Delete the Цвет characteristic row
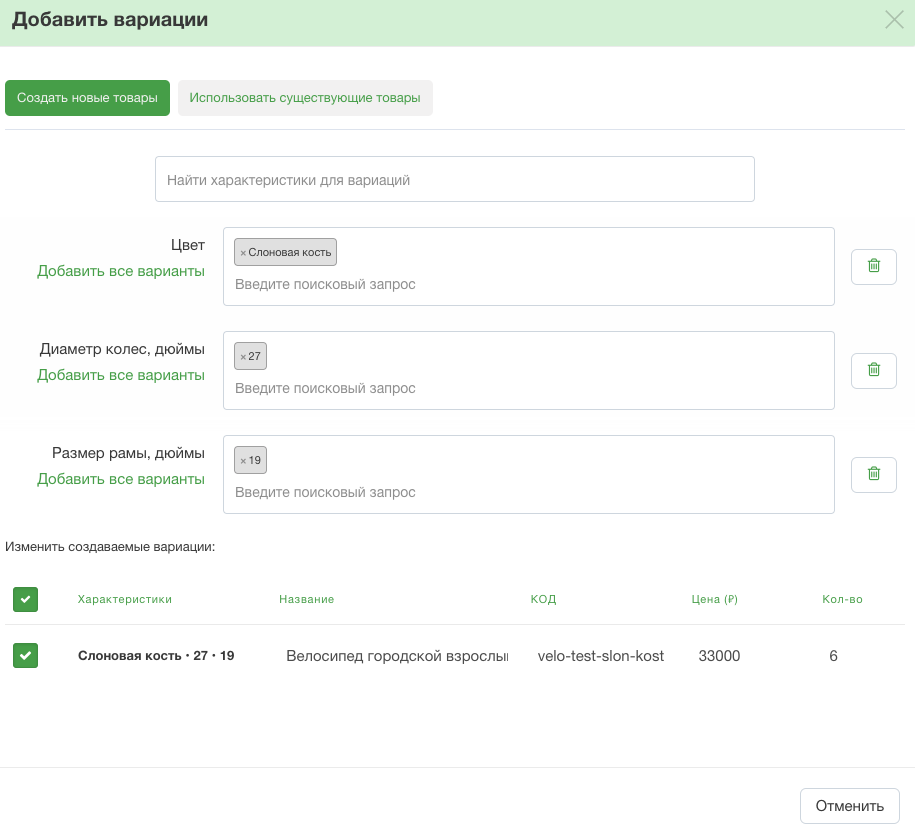915x838 pixels. pyautogui.click(x=874, y=267)
